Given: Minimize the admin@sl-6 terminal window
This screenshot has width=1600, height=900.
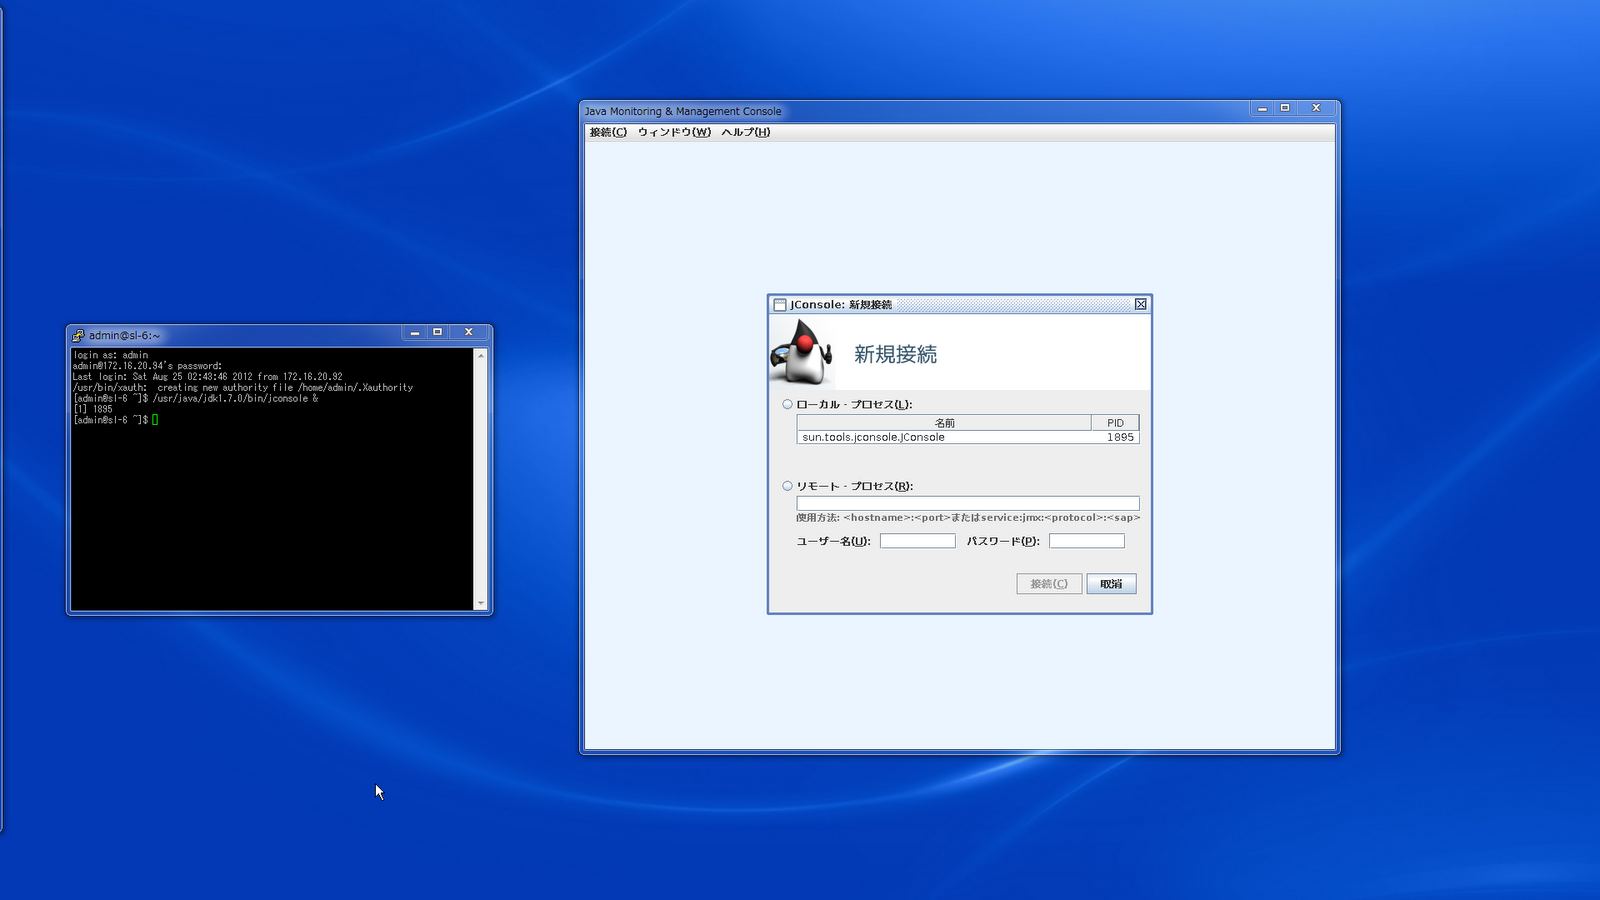Looking at the screenshot, I should tap(415, 332).
